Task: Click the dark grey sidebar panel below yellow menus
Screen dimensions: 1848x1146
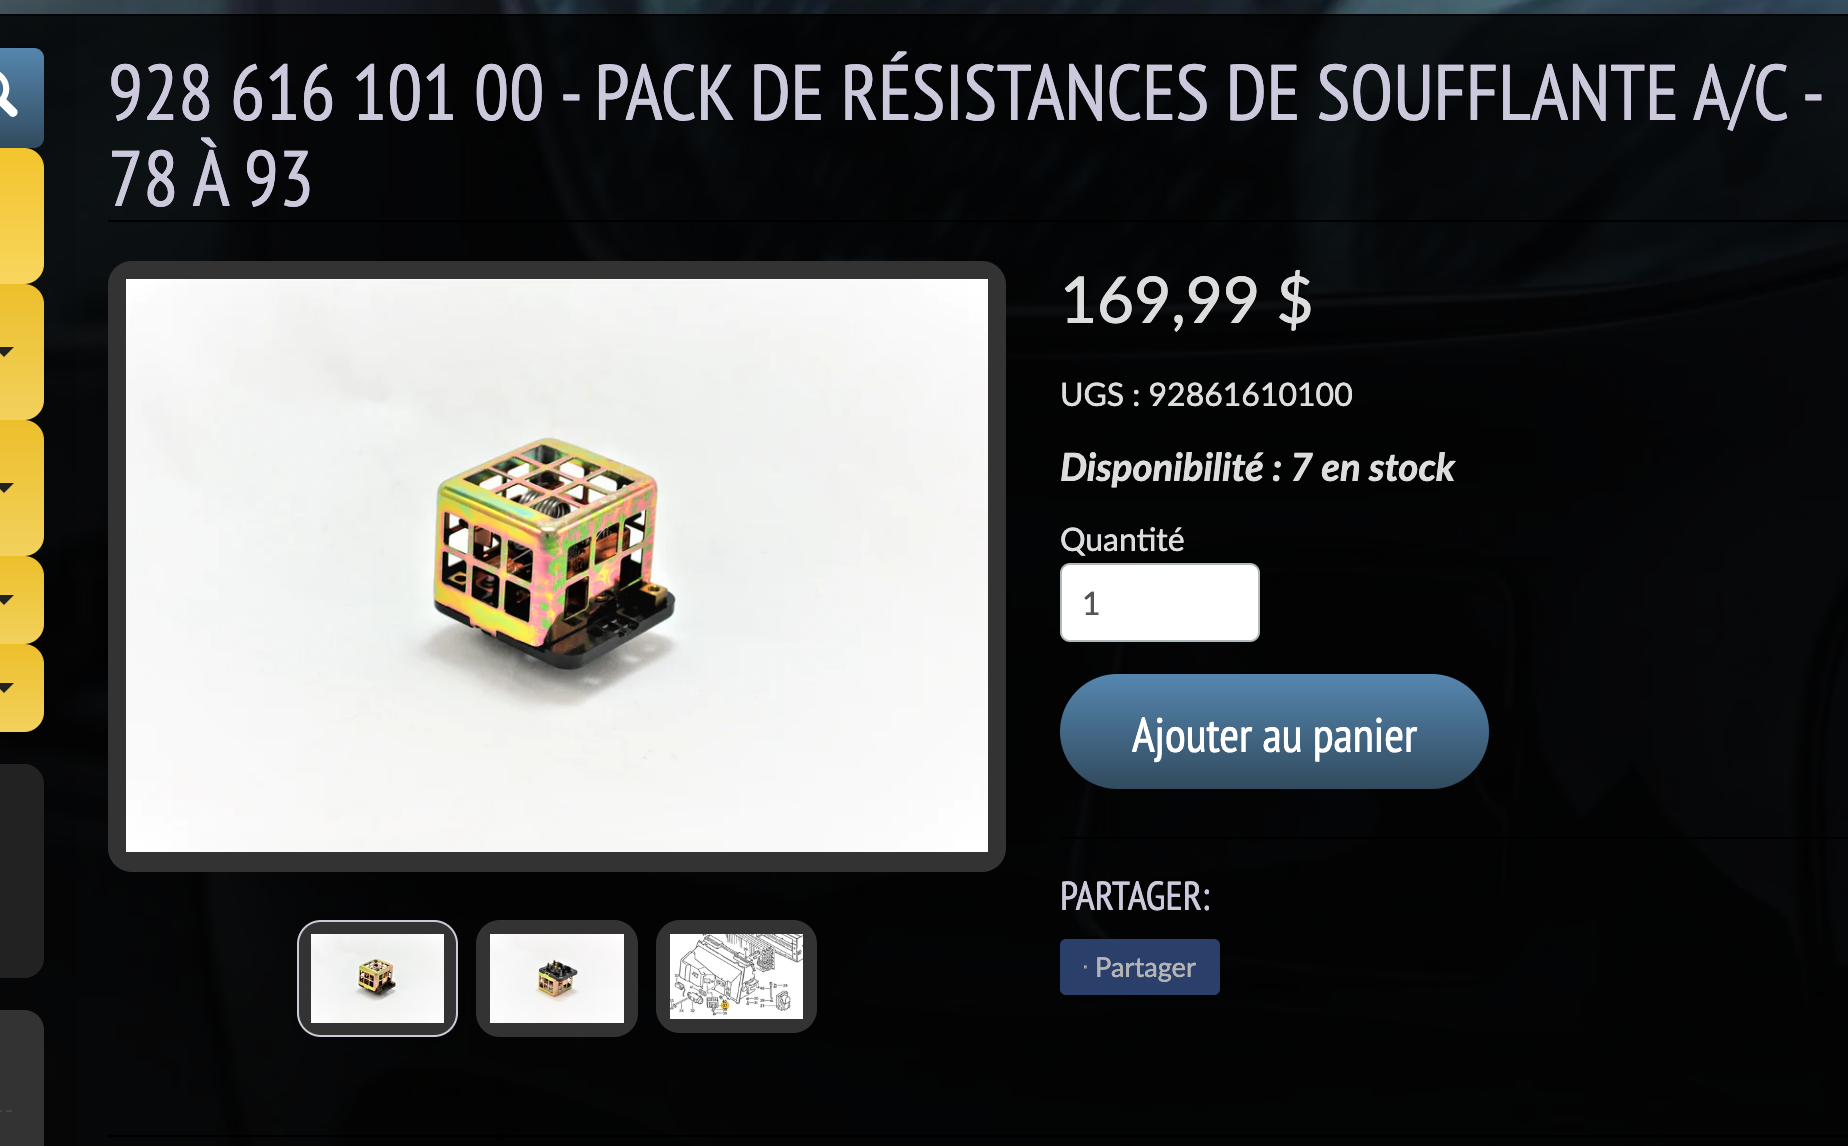Action: pyautogui.click(x=20, y=870)
